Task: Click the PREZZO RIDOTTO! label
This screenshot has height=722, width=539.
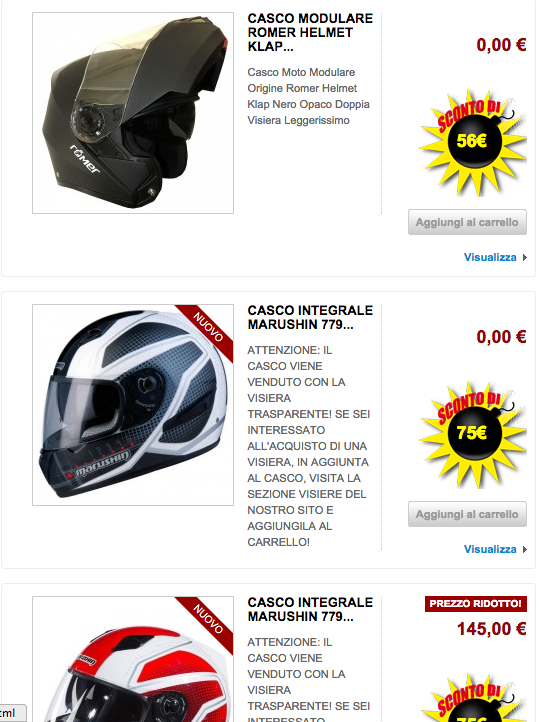Action: [x=475, y=604]
